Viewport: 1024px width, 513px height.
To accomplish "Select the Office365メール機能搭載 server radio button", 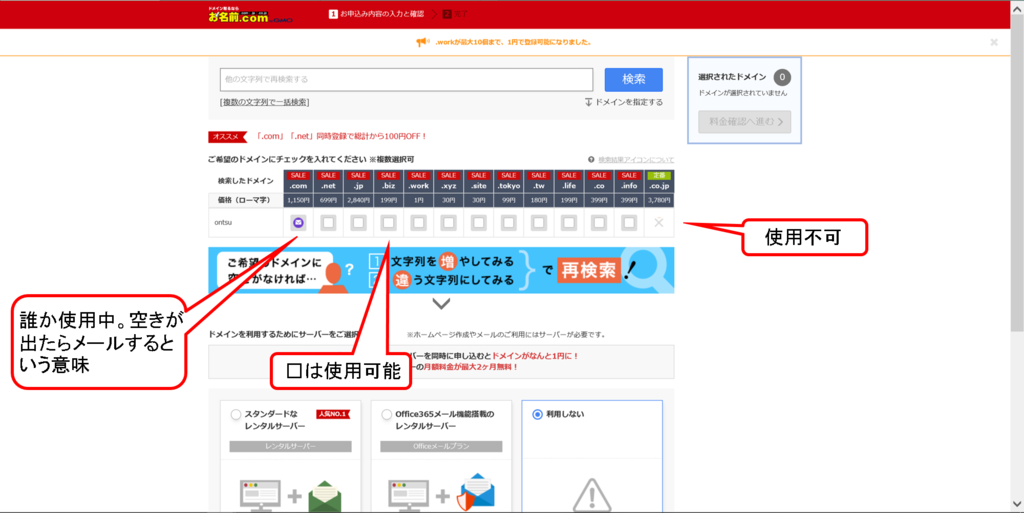I will point(387,414).
